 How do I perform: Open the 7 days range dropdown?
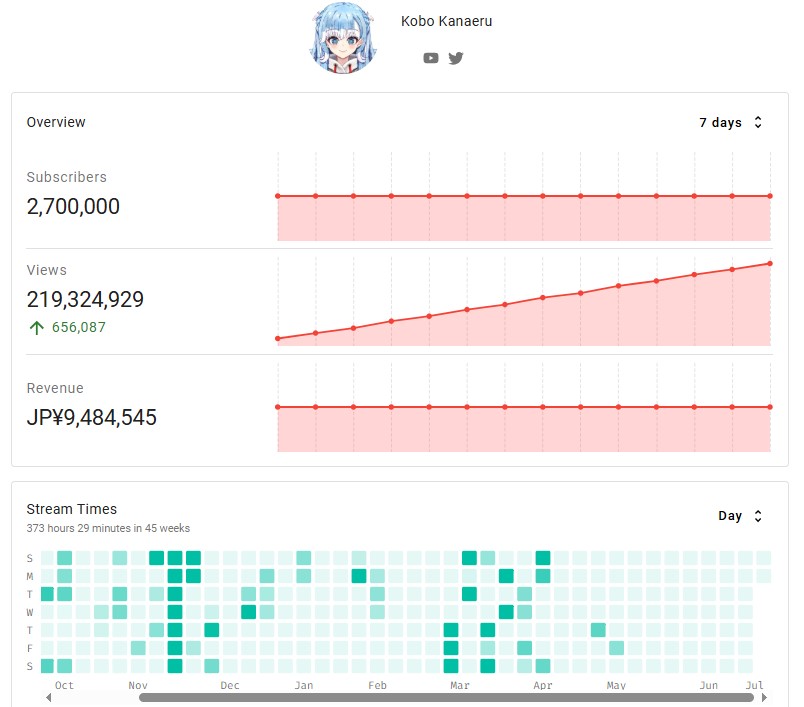tap(731, 123)
